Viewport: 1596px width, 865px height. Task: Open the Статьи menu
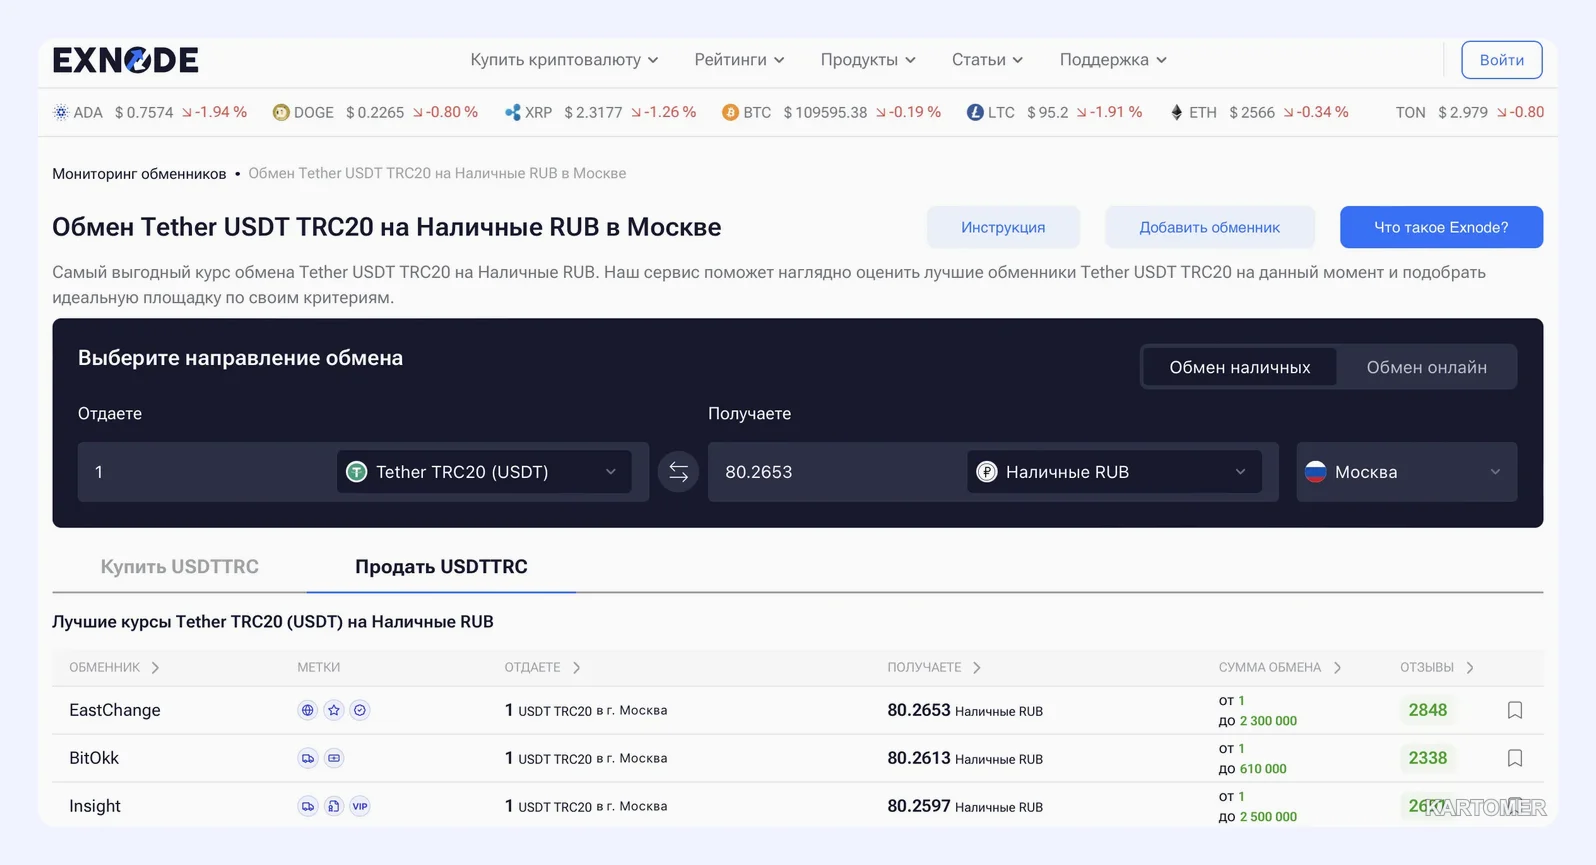(987, 60)
